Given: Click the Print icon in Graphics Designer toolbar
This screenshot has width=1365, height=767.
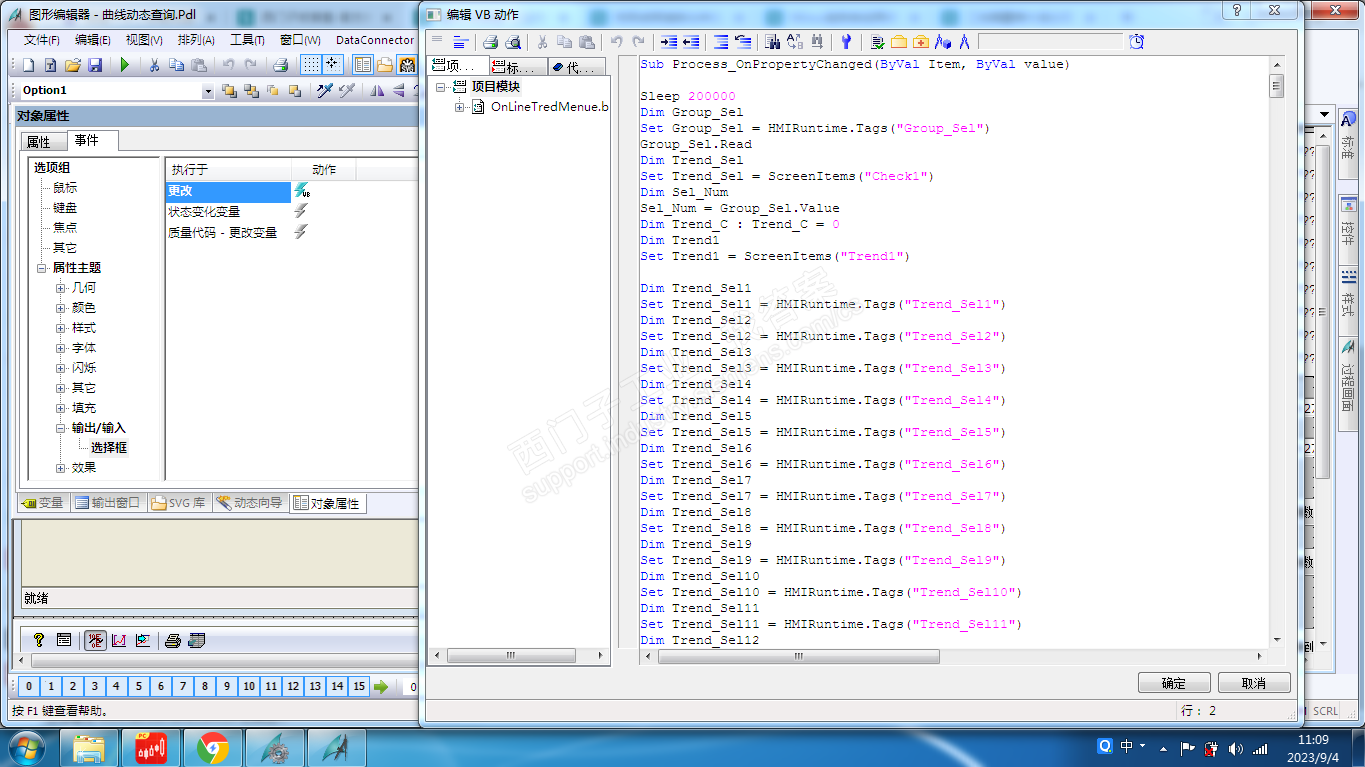Looking at the screenshot, I should point(281,65).
